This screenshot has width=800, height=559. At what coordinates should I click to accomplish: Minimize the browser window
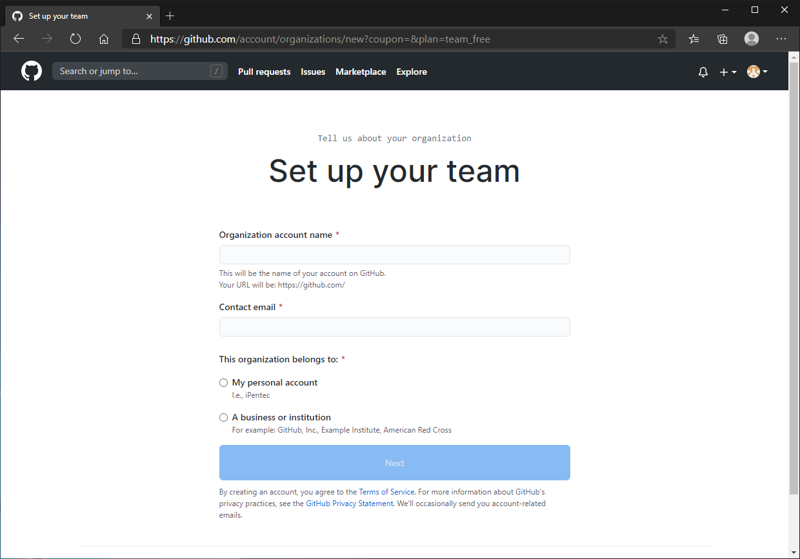725,10
